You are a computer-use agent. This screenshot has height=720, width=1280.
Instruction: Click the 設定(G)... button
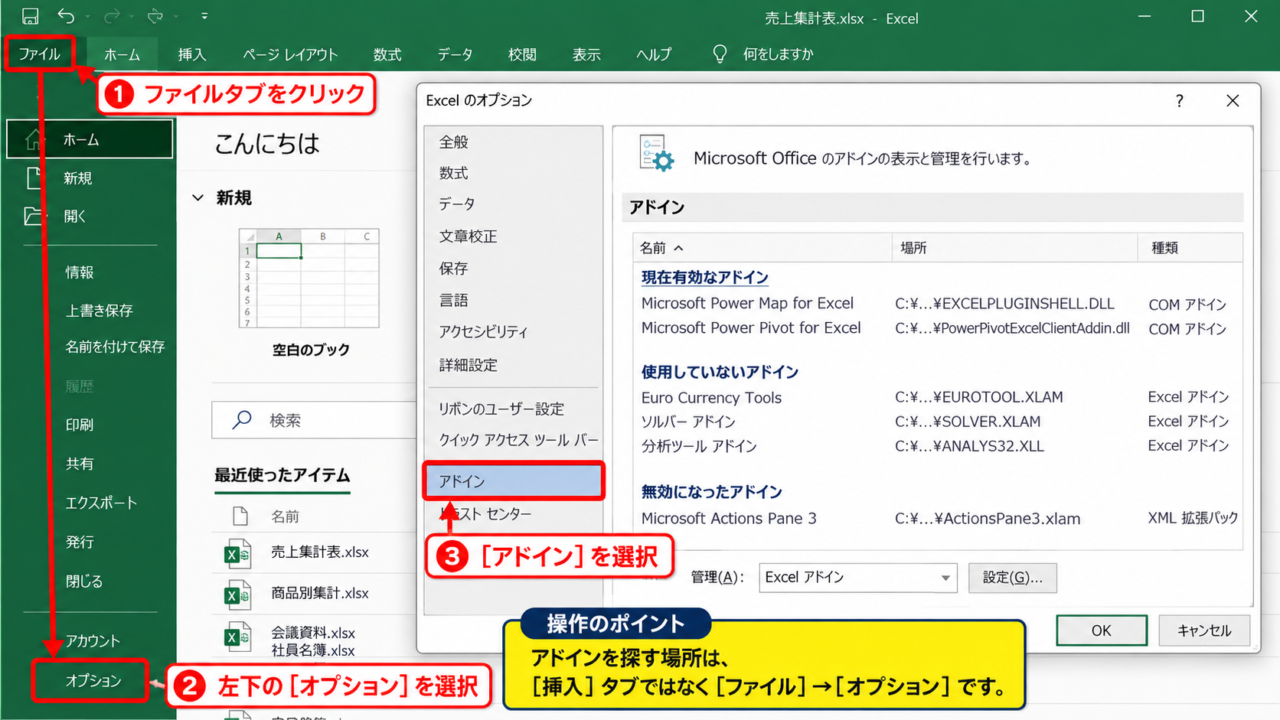point(1012,577)
